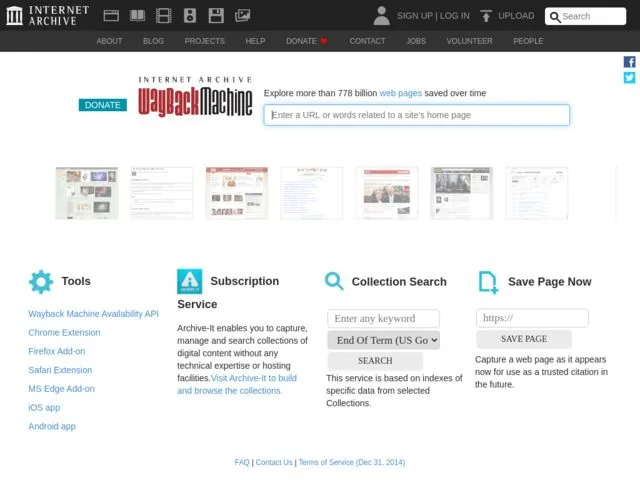This screenshot has height=480, width=640.
Task: Open the FAQ footer link
Action: click(242, 462)
